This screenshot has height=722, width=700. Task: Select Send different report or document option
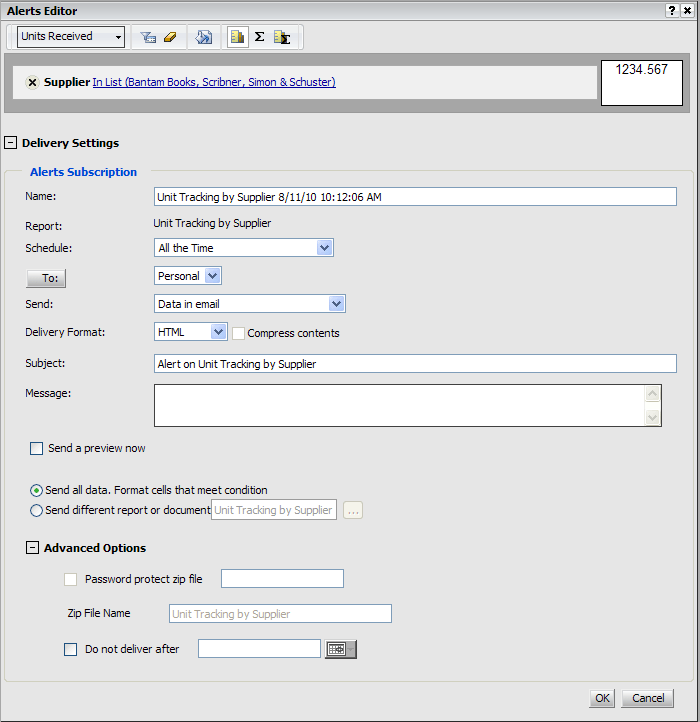37,510
